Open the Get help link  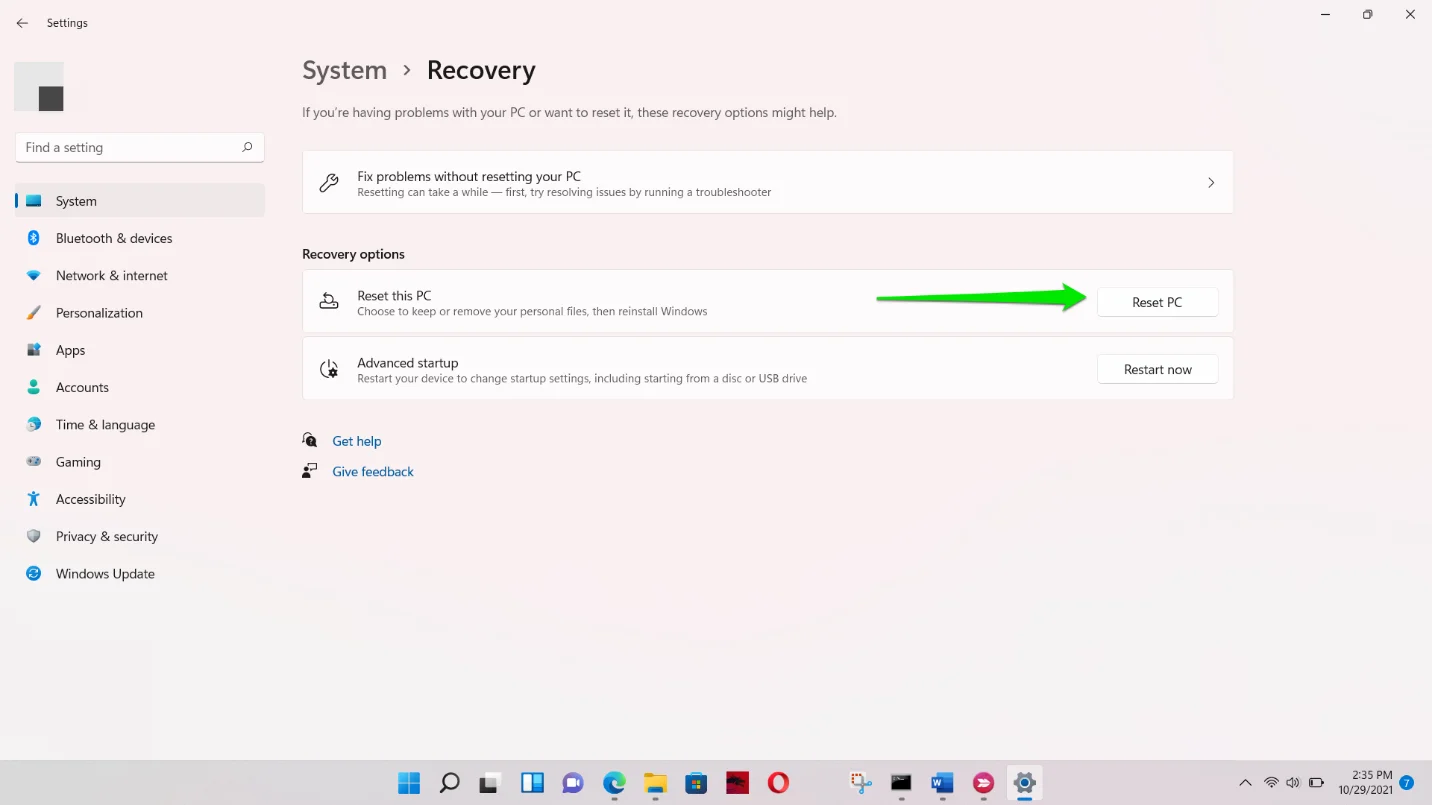click(x=356, y=441)
